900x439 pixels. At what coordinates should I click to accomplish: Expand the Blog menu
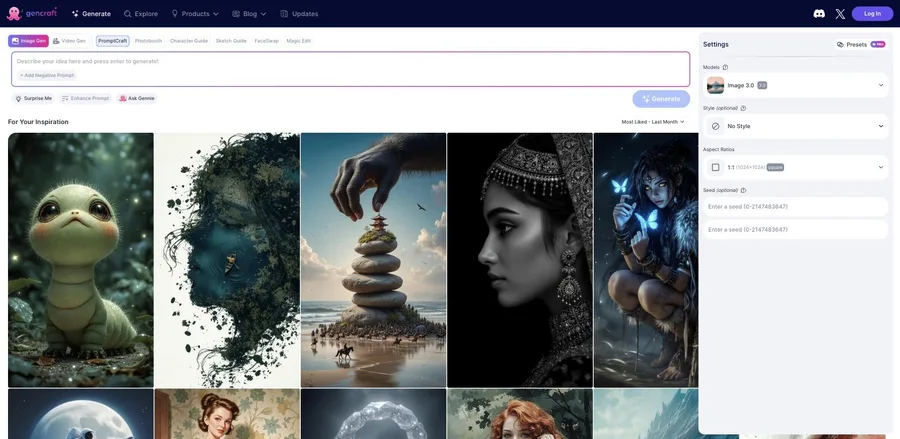coord(249,14)
